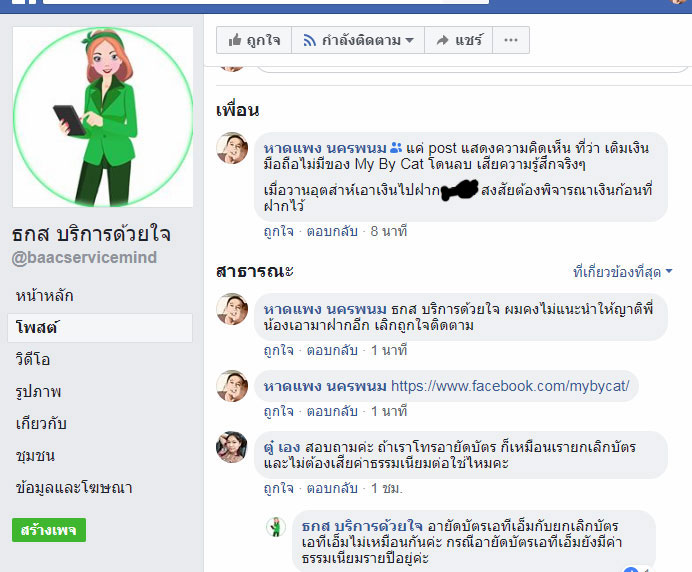Open the รูปภาพ sidebar section
The width and height of the screenshot is (692, 572).
pyautogui.click(x=38, y=391)
